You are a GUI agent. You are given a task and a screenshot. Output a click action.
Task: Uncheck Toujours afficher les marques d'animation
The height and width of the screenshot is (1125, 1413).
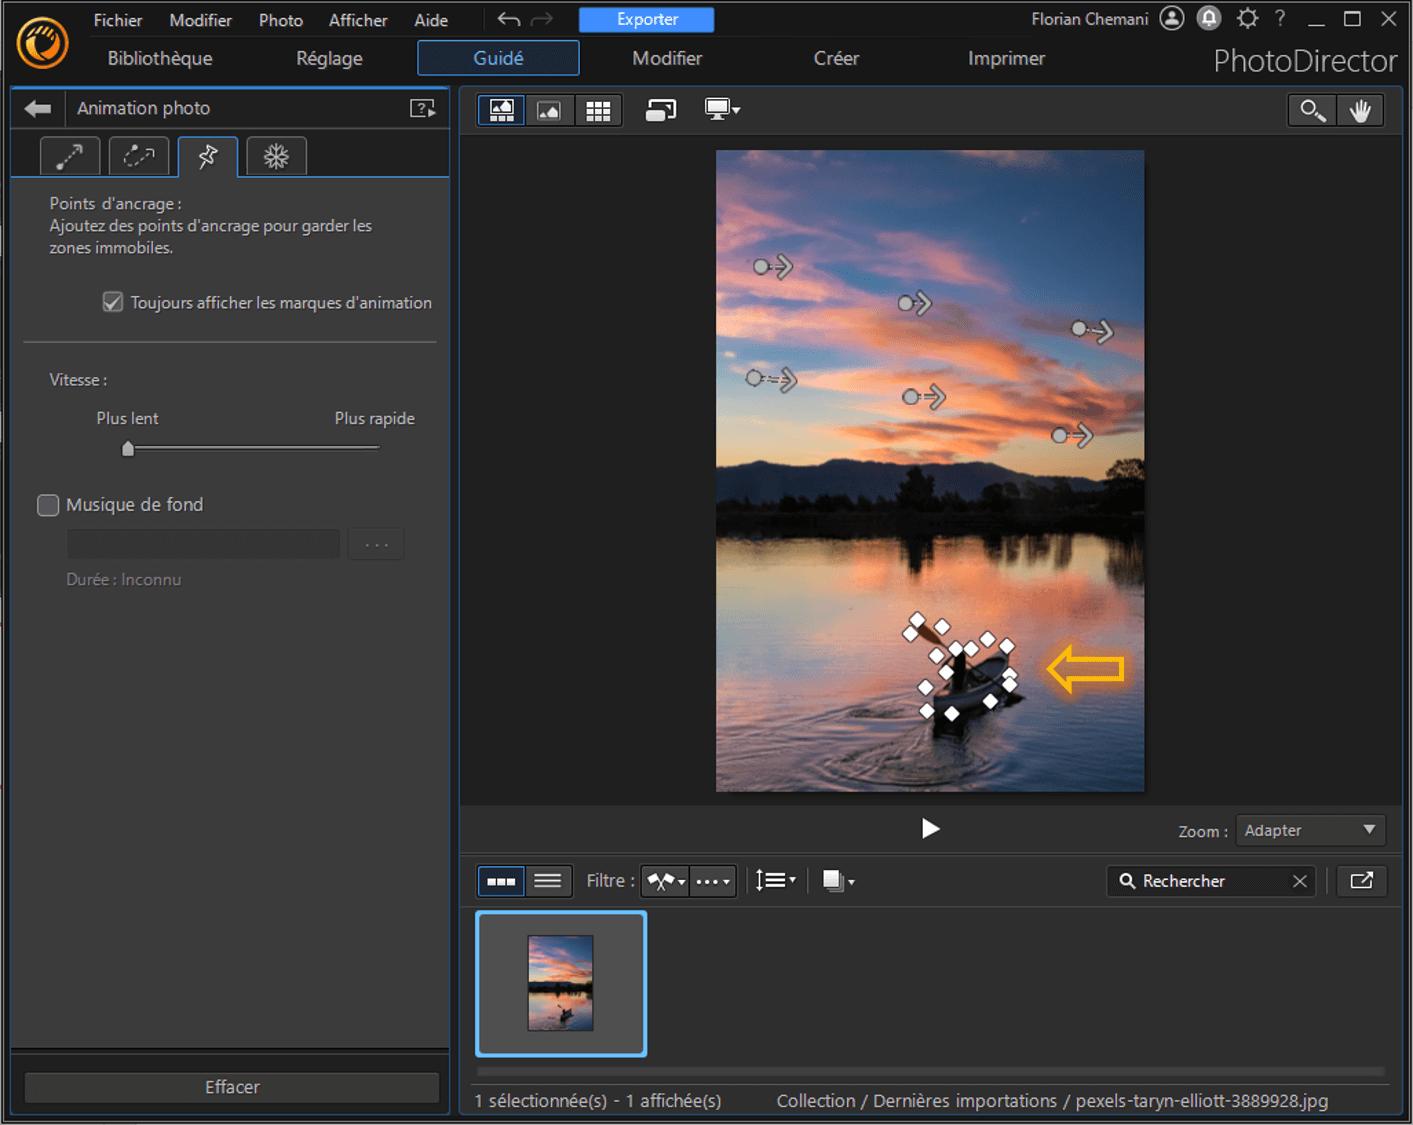coord(113,302)
